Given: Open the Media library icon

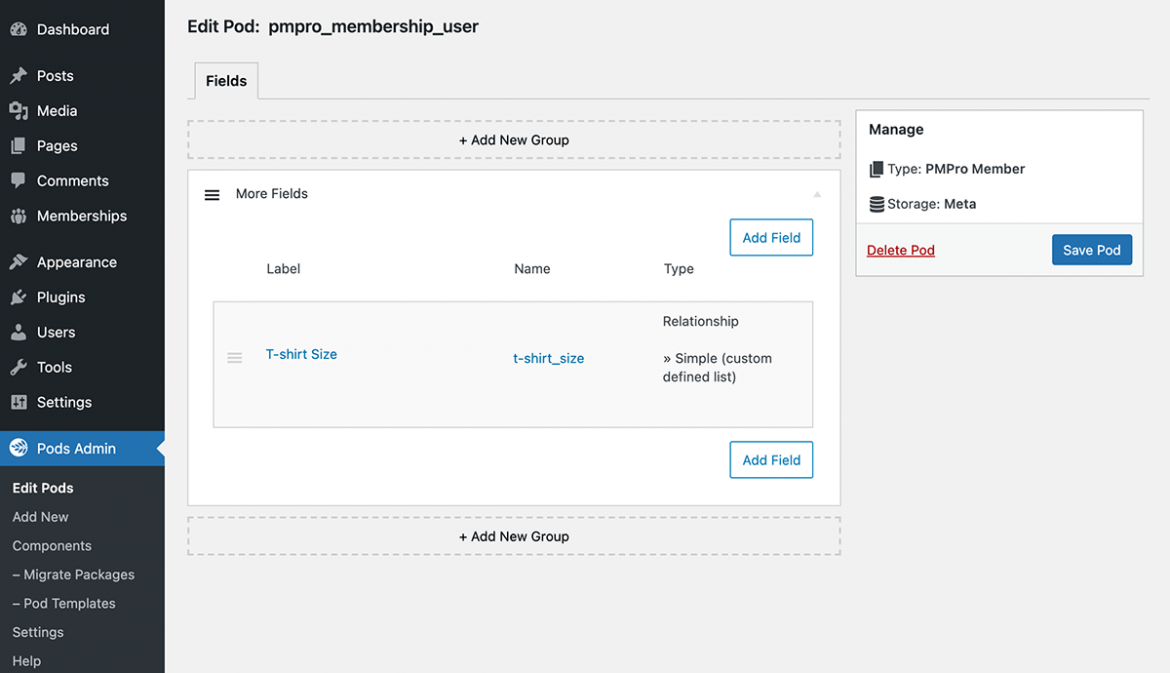Looking at the screenshot, I should (x=18, y=110).
